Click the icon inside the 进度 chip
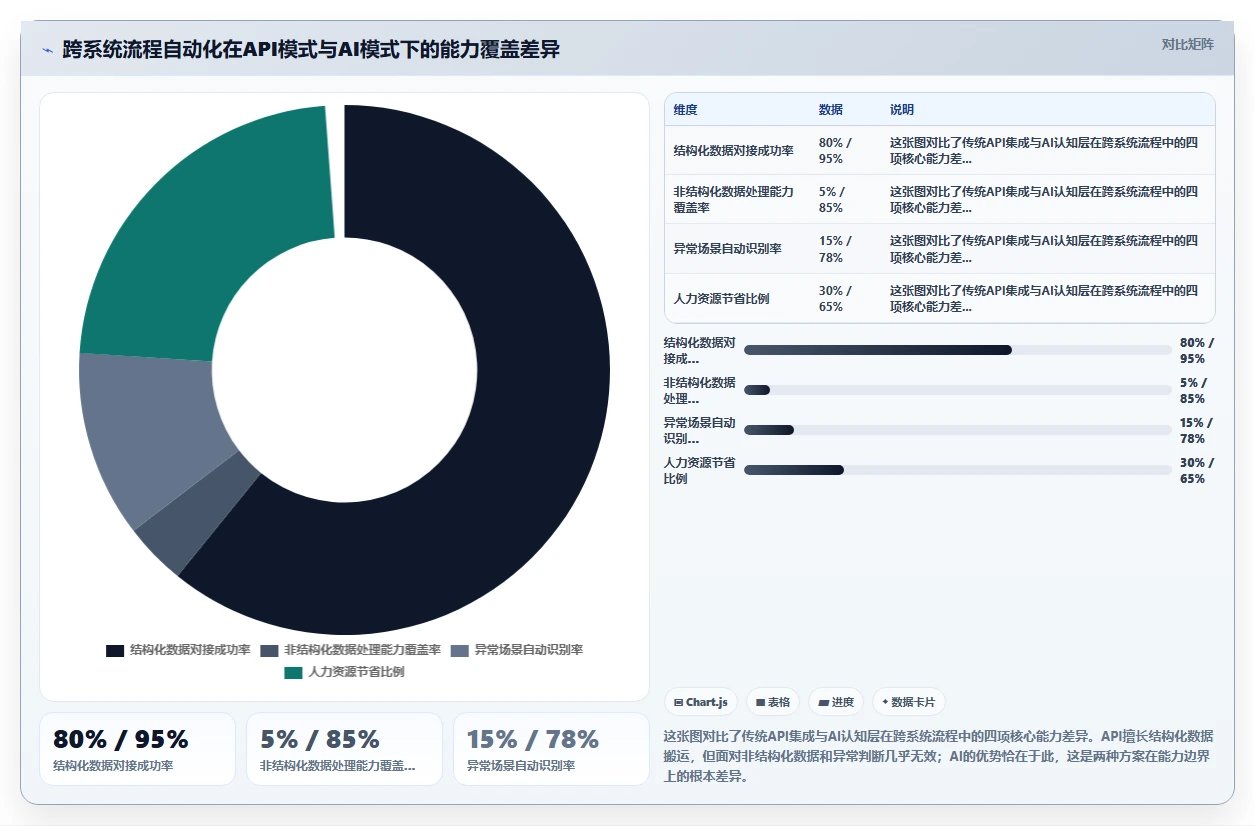1255x826 pixels. click(823, 703)
